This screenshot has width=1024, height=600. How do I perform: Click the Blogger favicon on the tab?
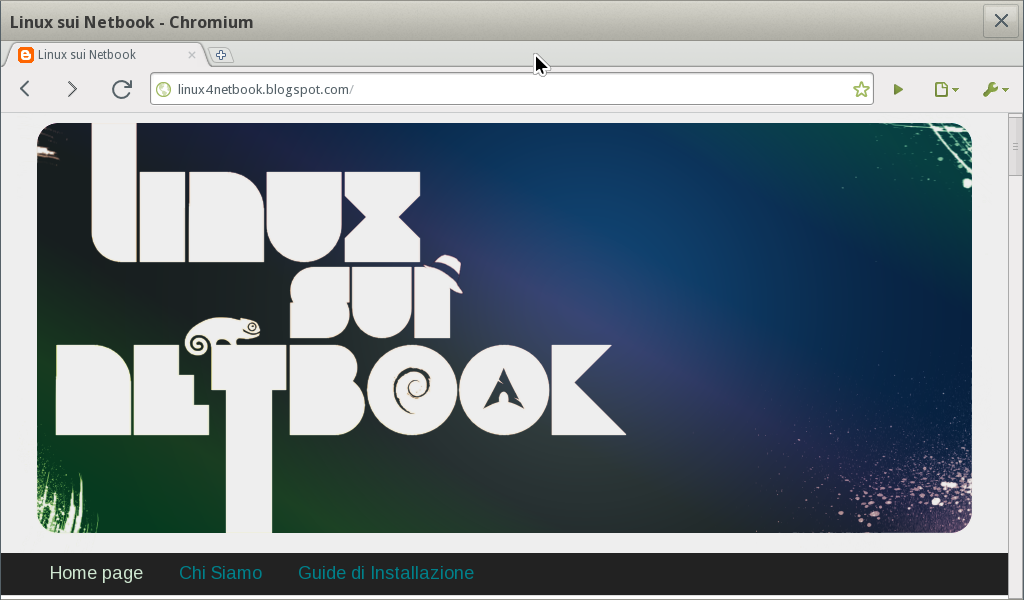pyautogui.click(x=25, y=55)
